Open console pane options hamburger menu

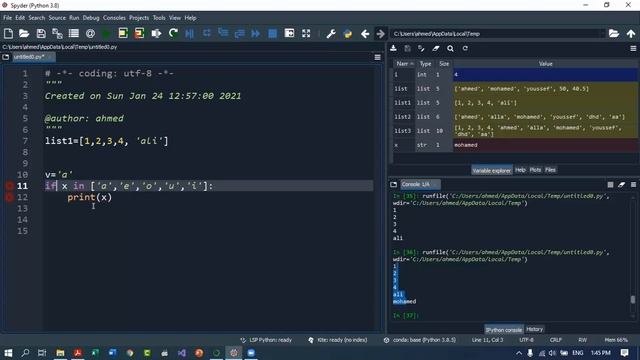point(633,184)
